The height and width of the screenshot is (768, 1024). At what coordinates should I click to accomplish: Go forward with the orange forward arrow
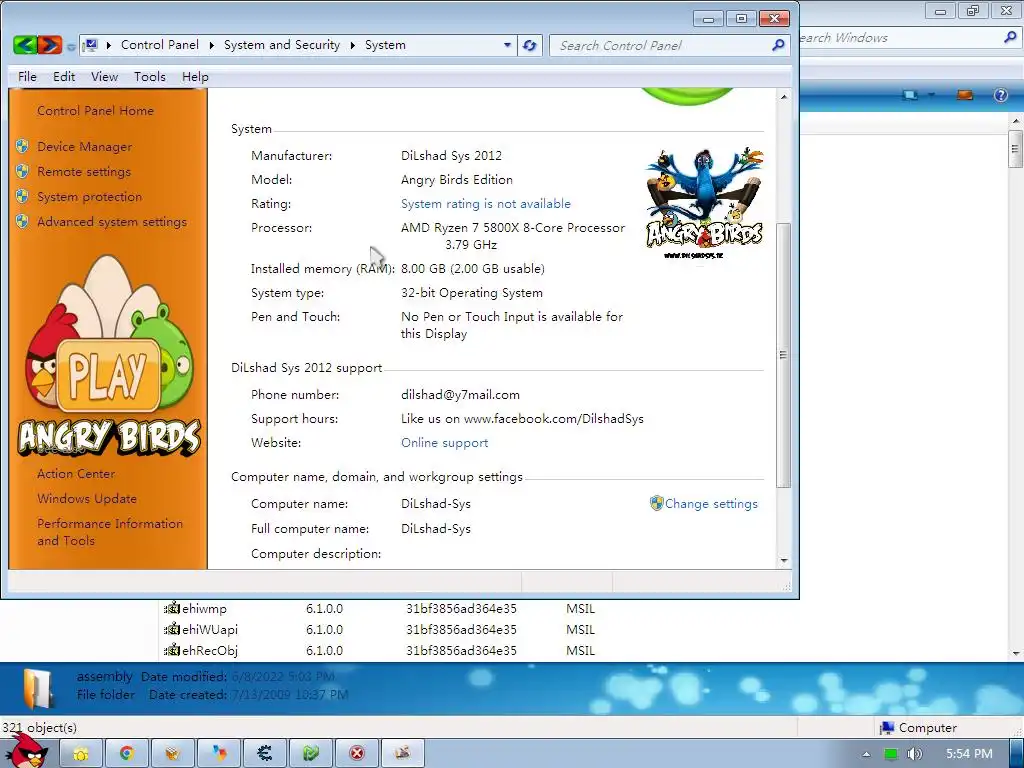(50, 45)
